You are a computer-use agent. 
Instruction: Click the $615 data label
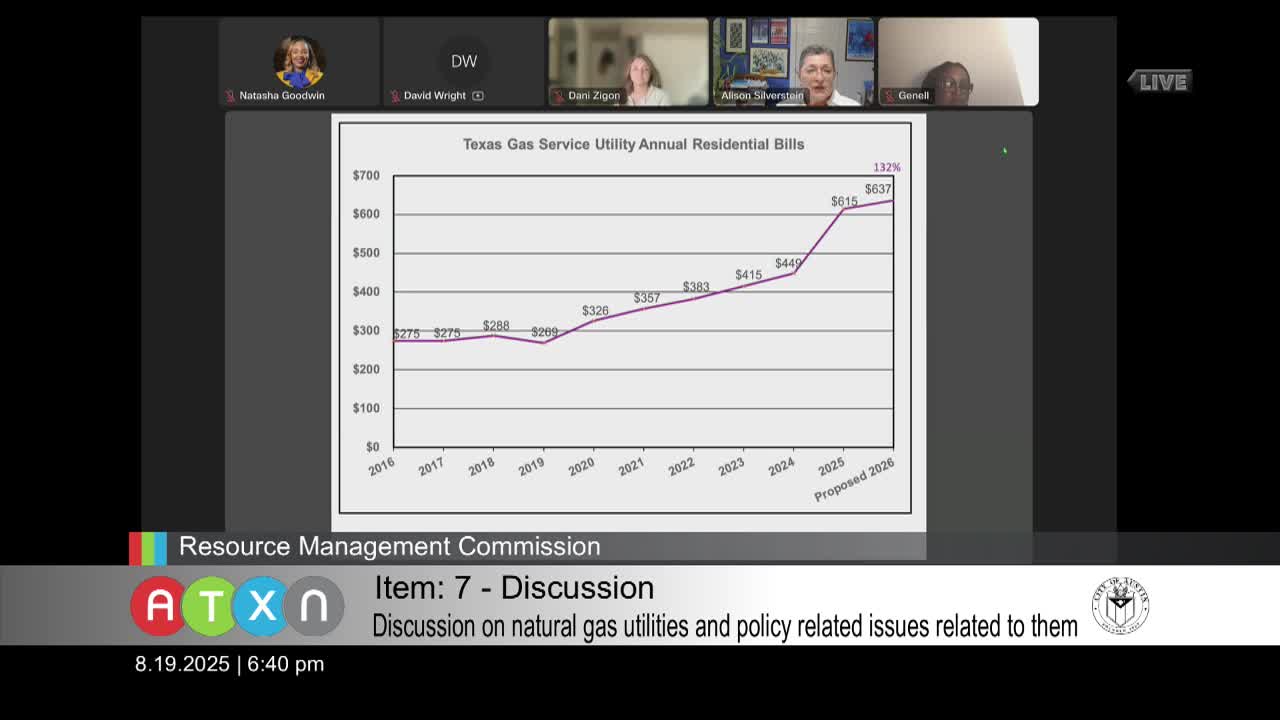pos(844,201)
